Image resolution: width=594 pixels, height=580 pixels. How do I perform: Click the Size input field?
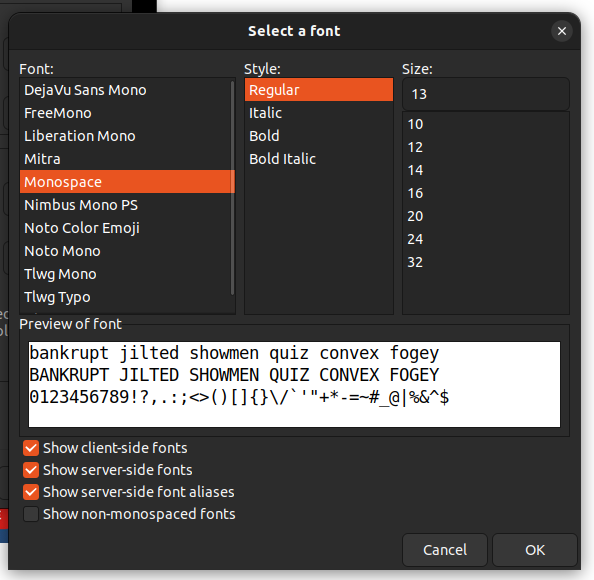(486, 94)
